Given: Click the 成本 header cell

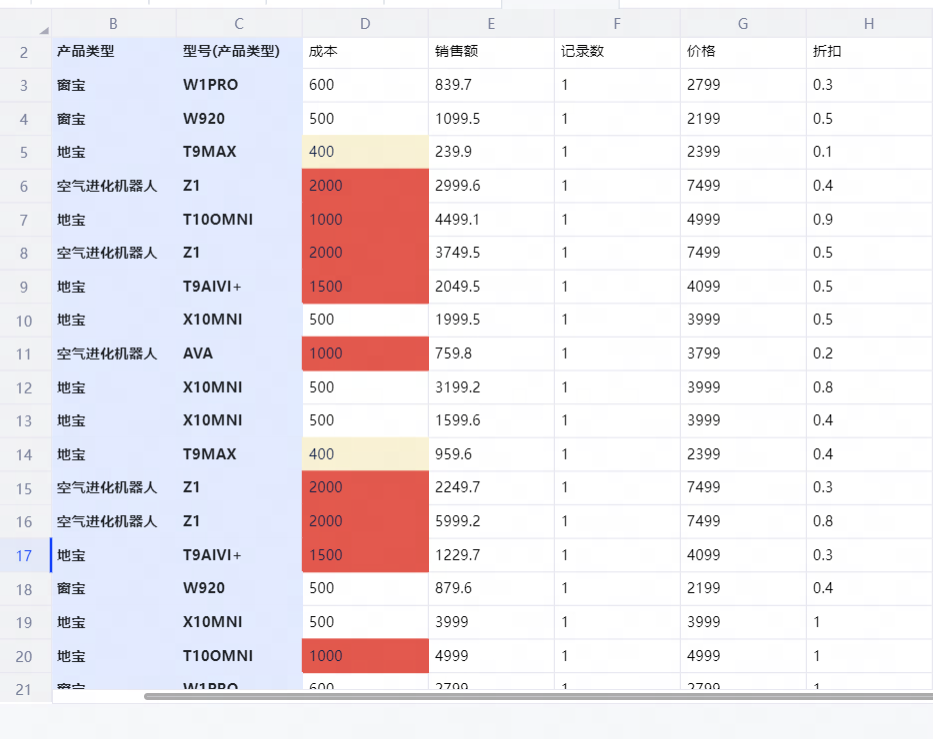Looking at the screenshot, I should (365, 52).
